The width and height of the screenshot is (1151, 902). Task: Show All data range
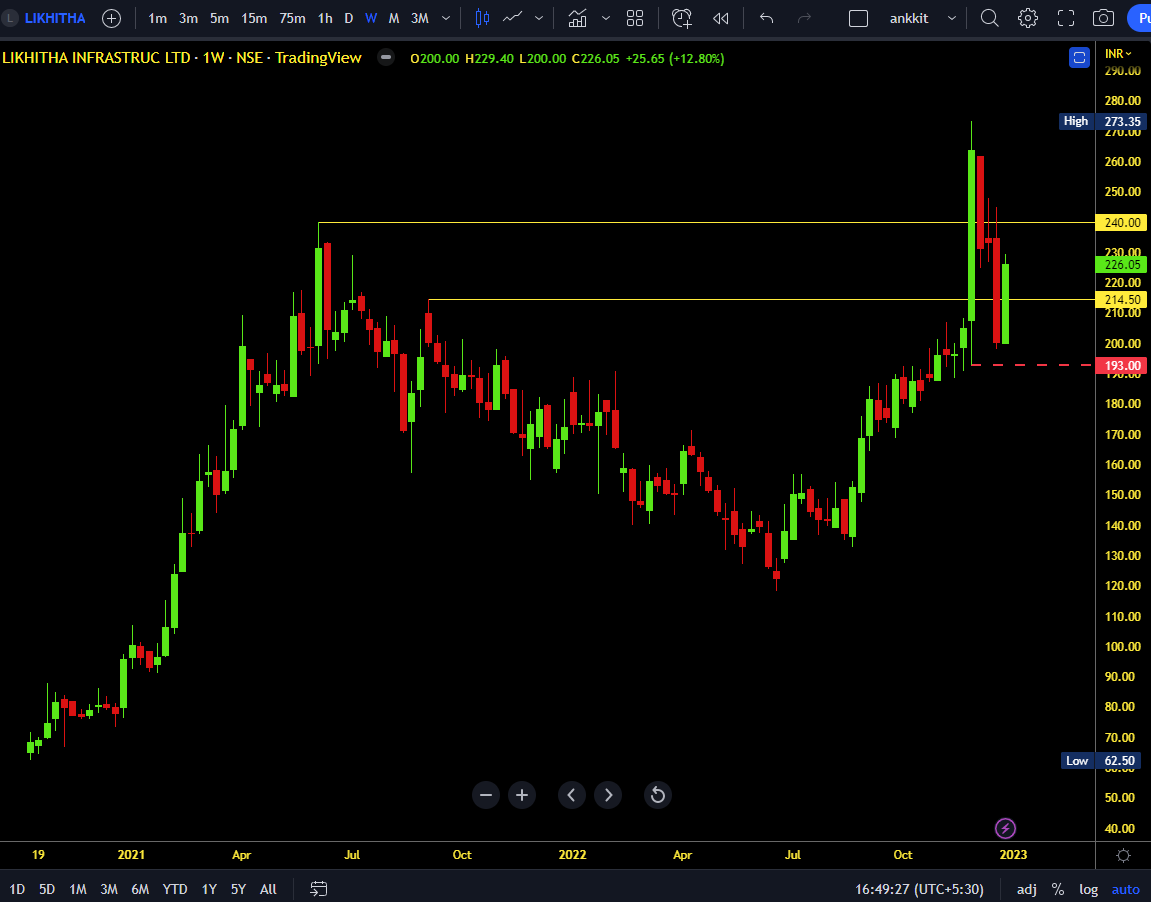269,889
